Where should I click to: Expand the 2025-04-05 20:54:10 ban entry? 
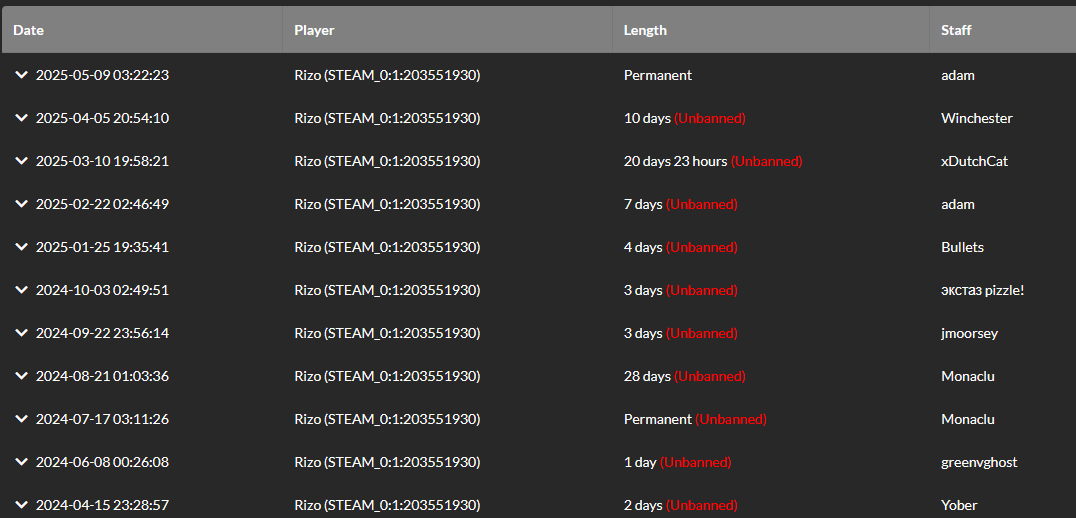tap(21, 118)
